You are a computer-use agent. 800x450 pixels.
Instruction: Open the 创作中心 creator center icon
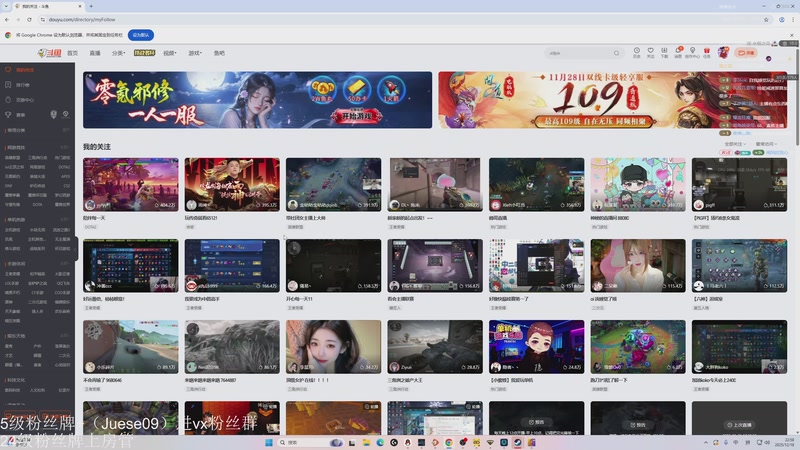click(x=692, y=52)
